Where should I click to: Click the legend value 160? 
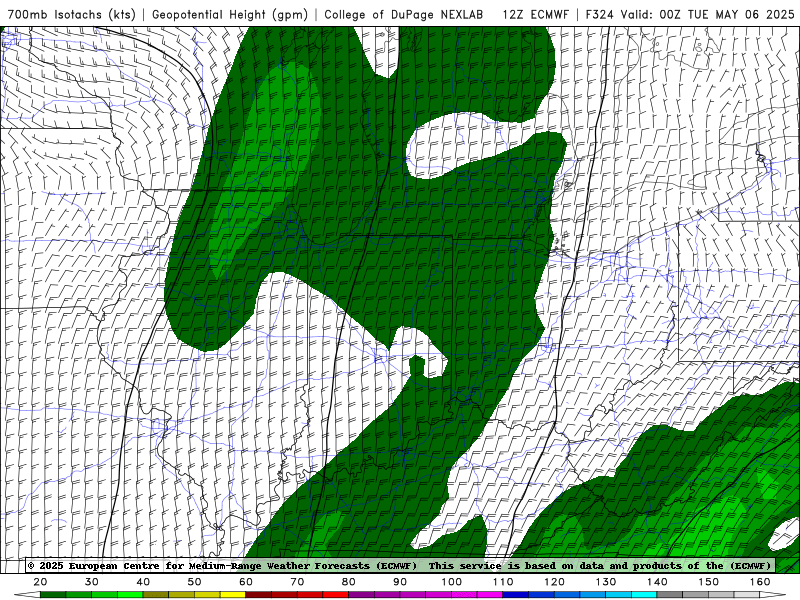(x=760, y=582)
